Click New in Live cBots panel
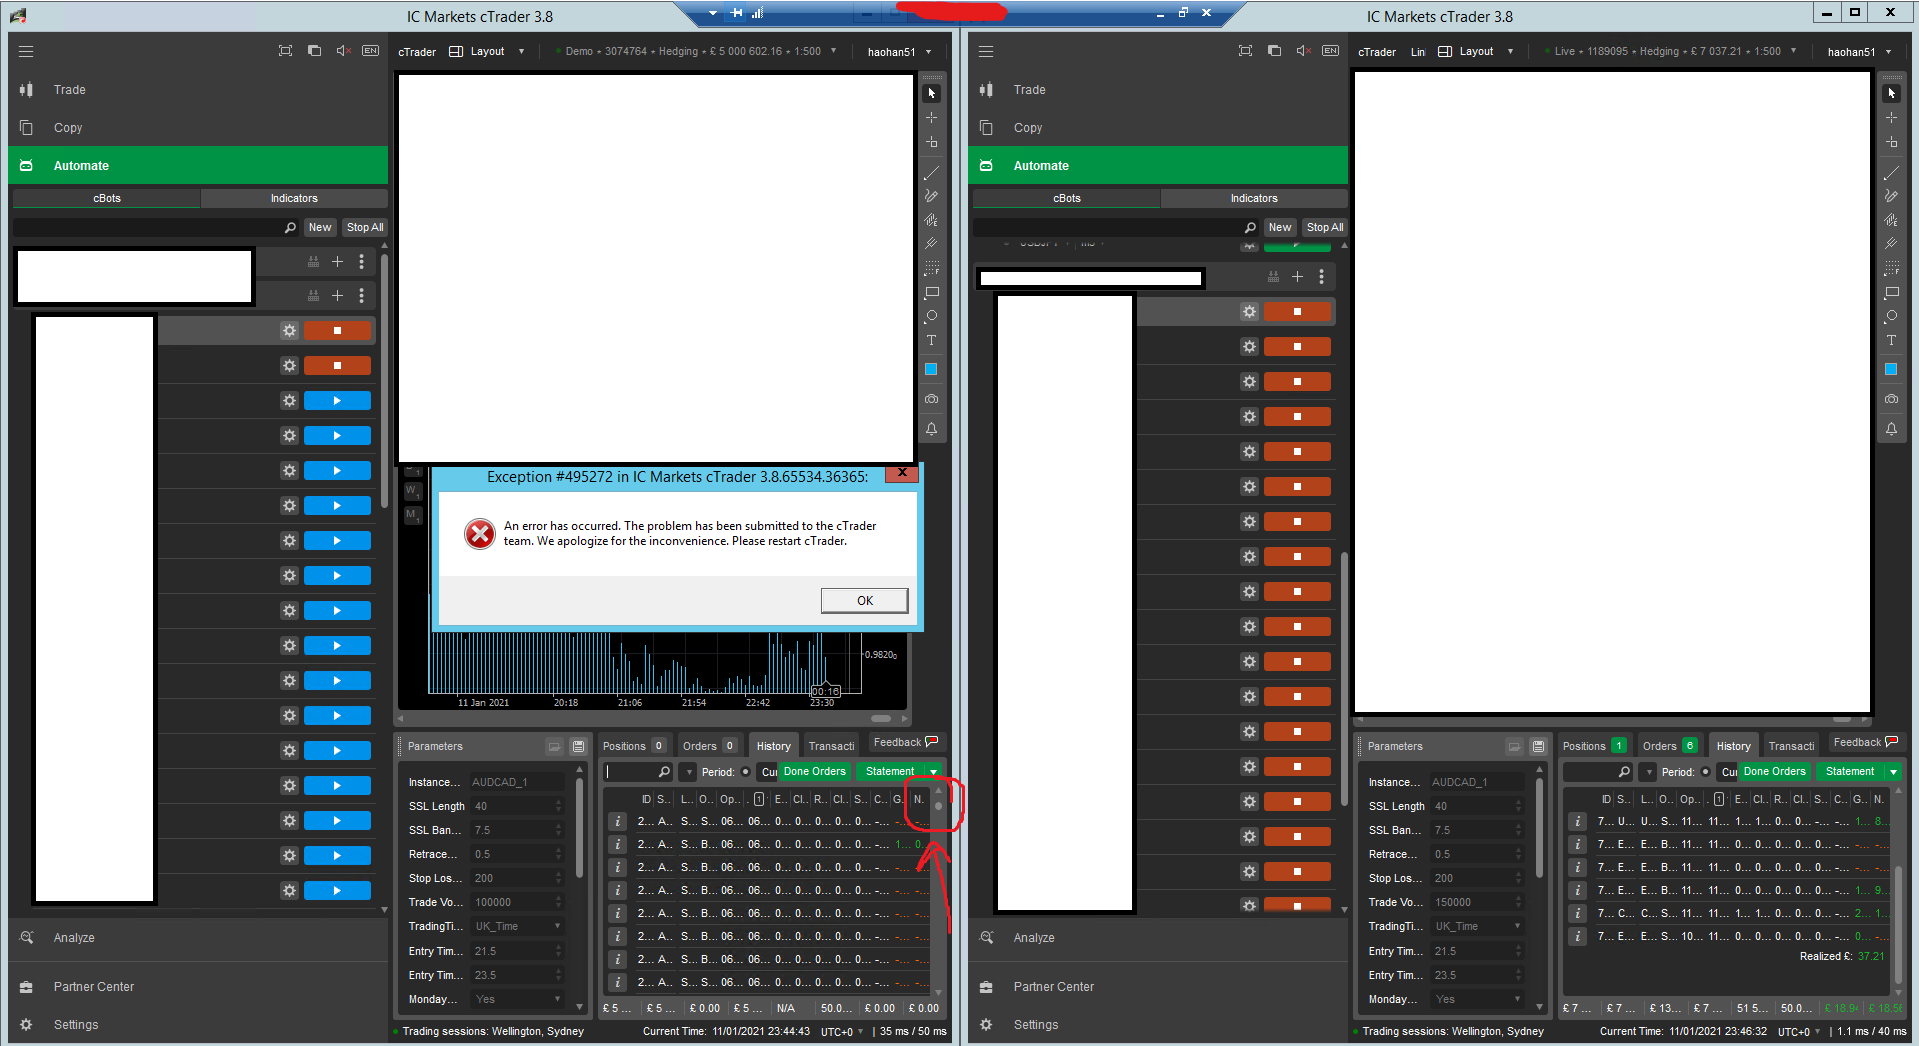The image size is (1919, 1046). pyautogui.click(x=1280, y=228)
